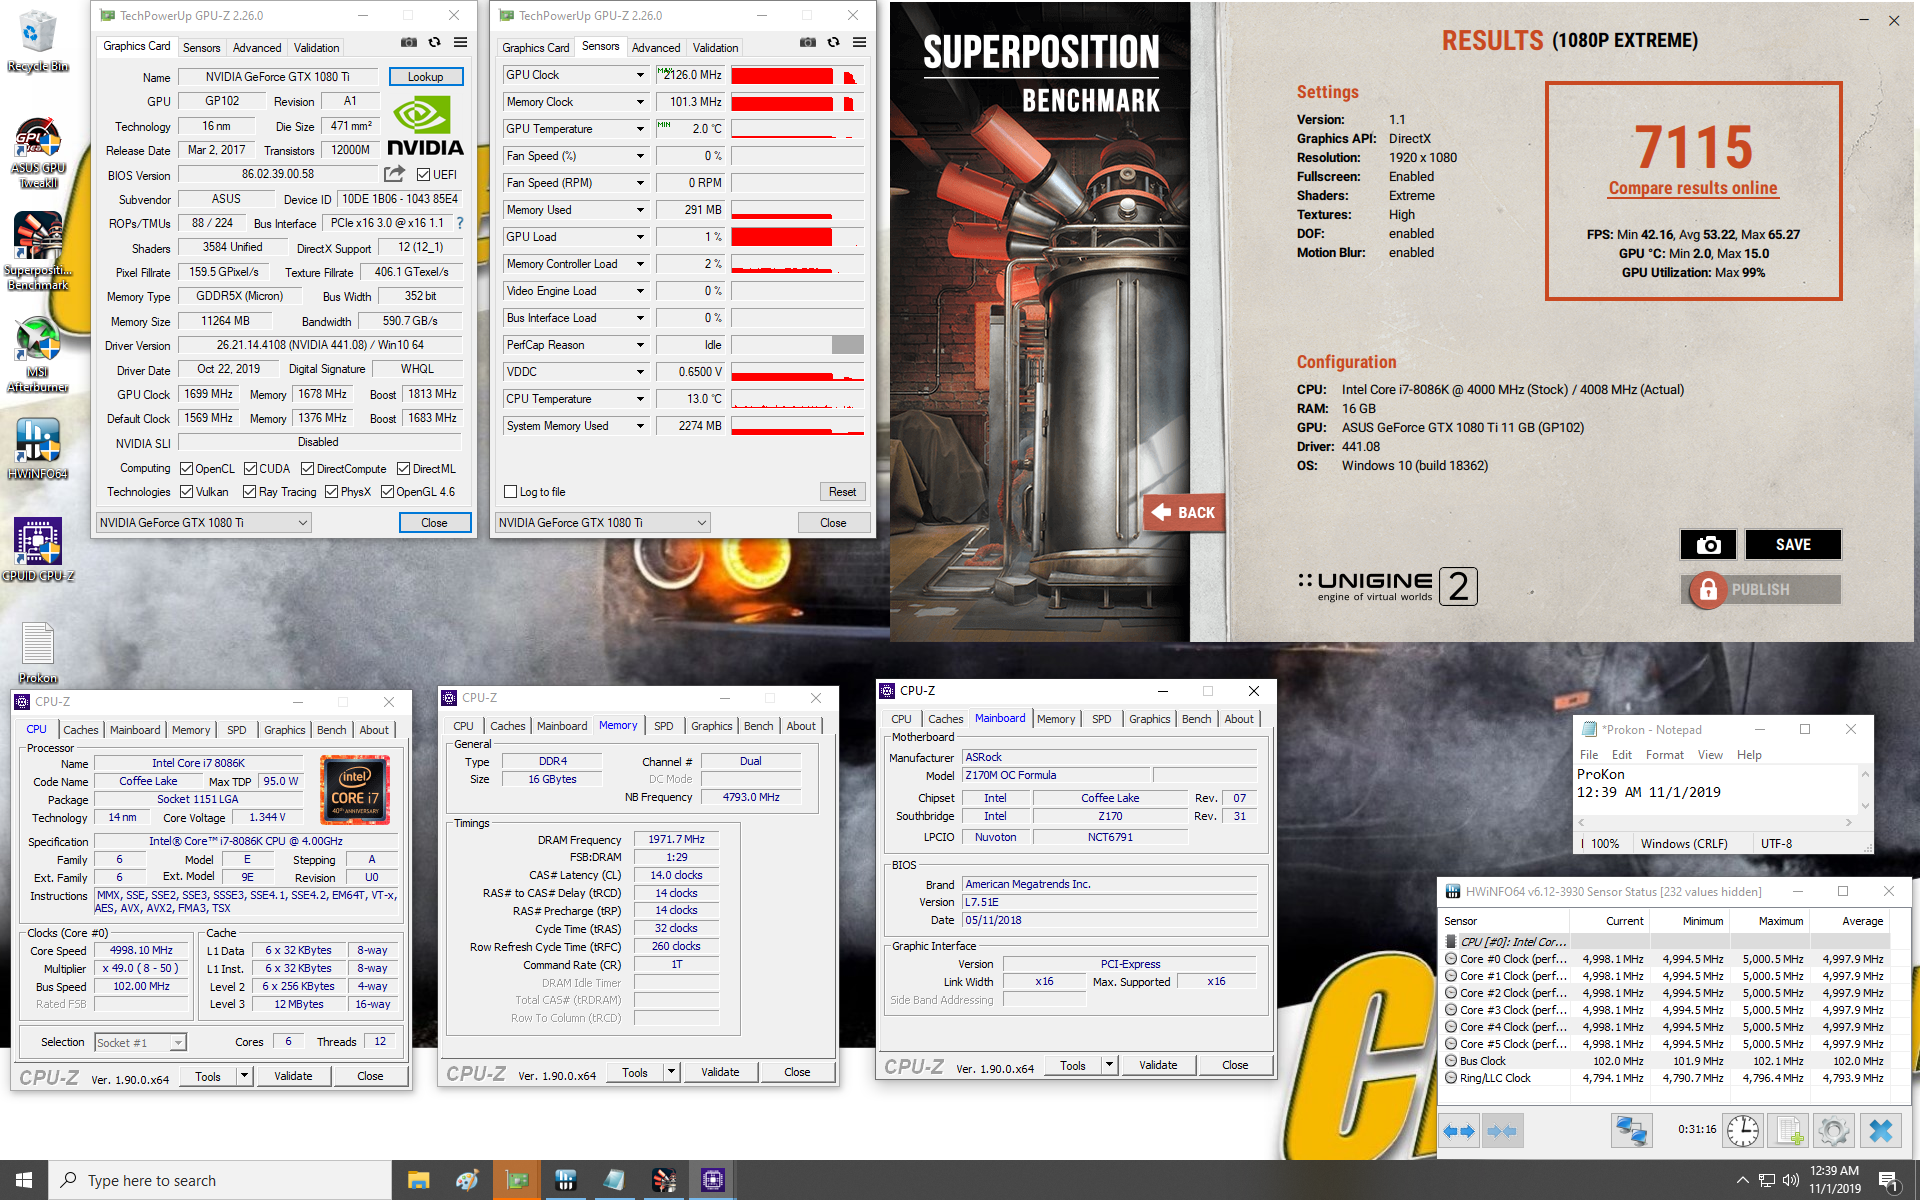Open the PerfCap Reason sensor dropdown
The height and width of the screenshot is (1200, 1920).
[640, 345]
